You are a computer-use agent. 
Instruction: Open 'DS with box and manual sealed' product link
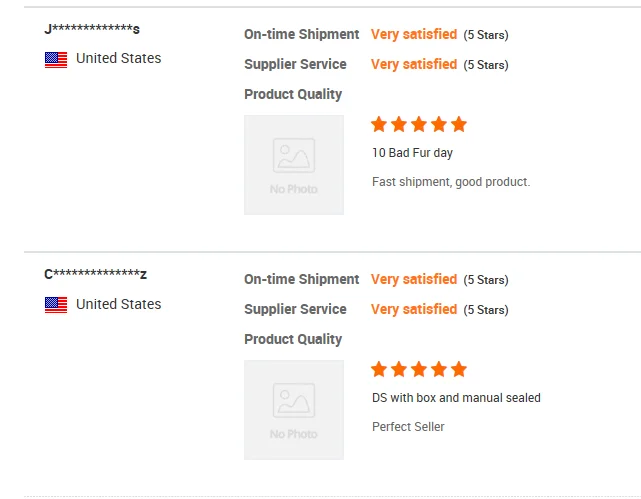point(456,398)
